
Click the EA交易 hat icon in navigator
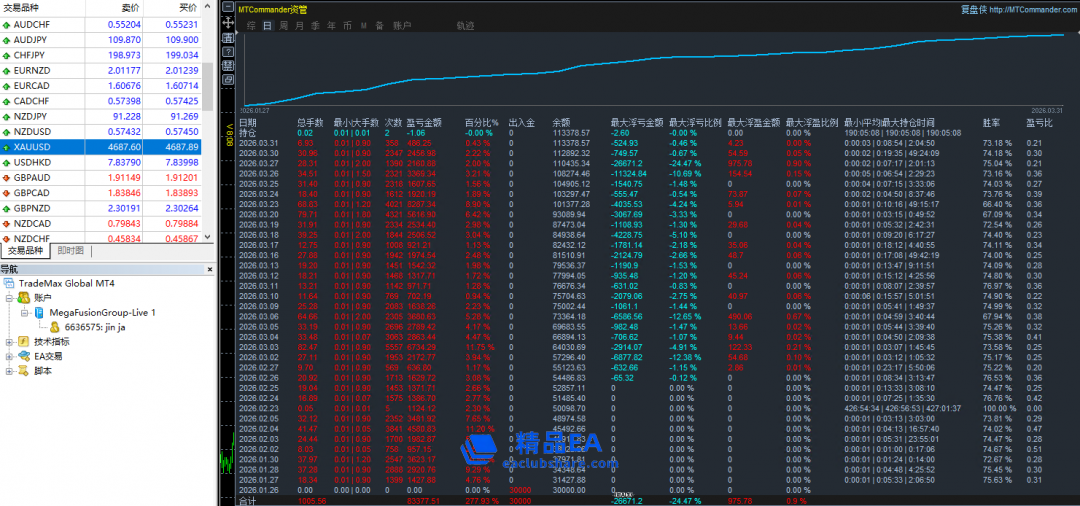click(x=24, y=356)
